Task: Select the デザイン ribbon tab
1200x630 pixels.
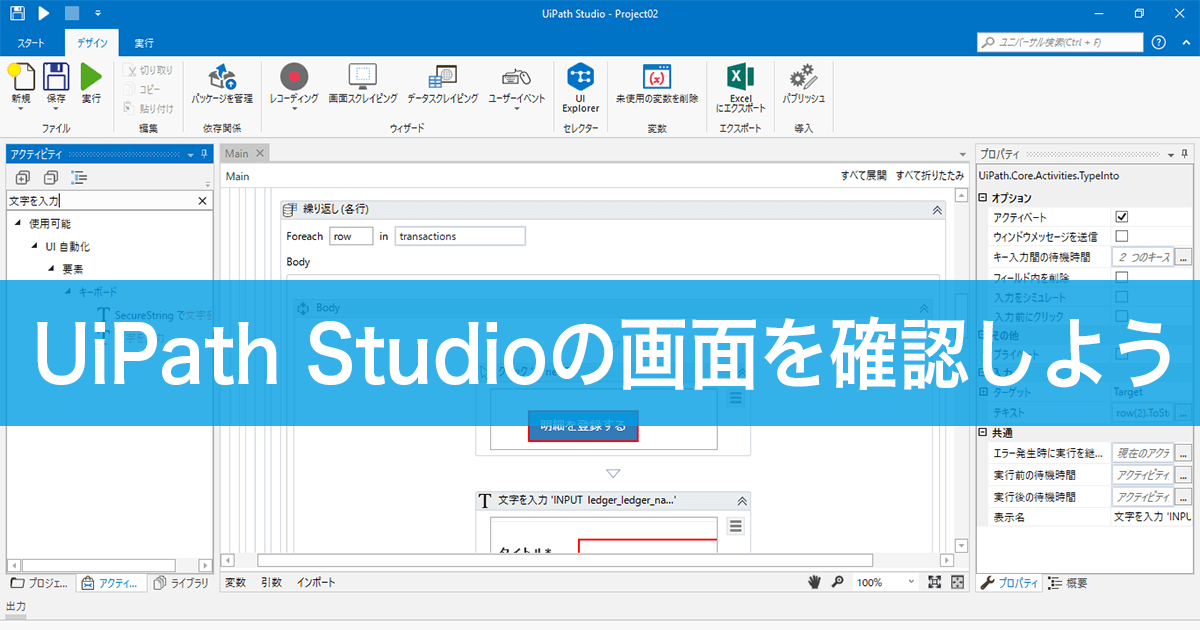Action: pyautogui.click(x=92, y=43)
